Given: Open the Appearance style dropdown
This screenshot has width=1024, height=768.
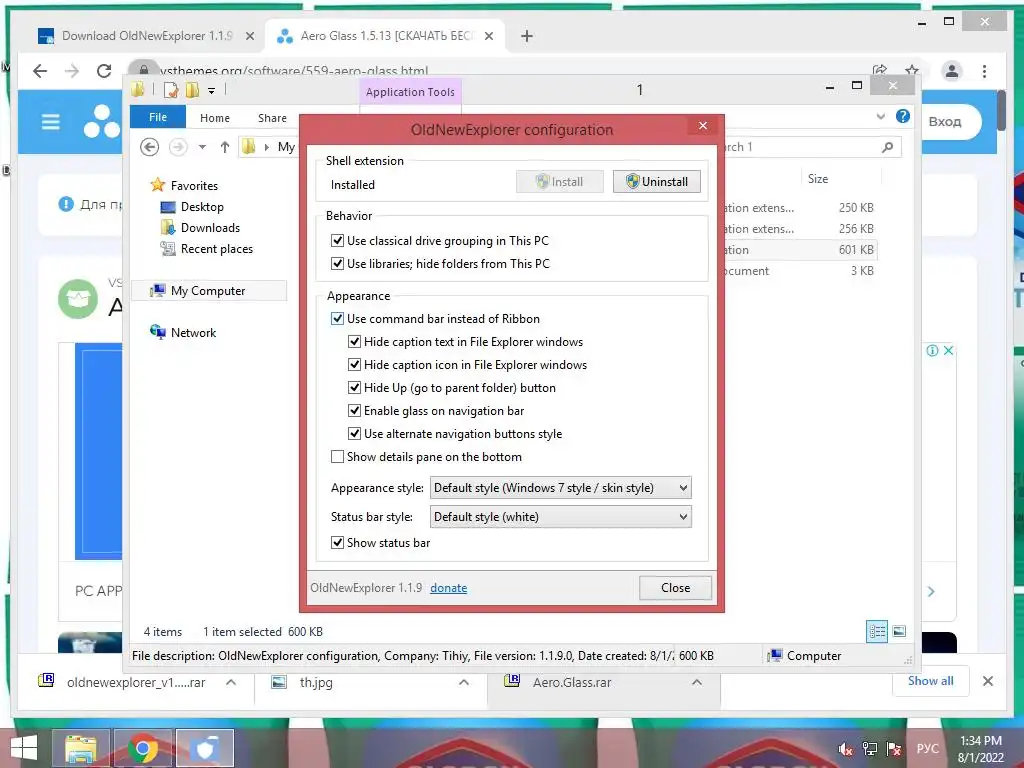Looking at the screenshot, I should tap(560, 488).
